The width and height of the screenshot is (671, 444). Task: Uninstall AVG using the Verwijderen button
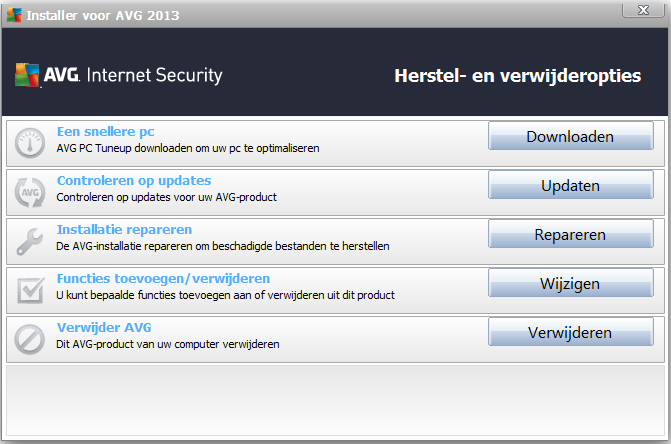570,332
